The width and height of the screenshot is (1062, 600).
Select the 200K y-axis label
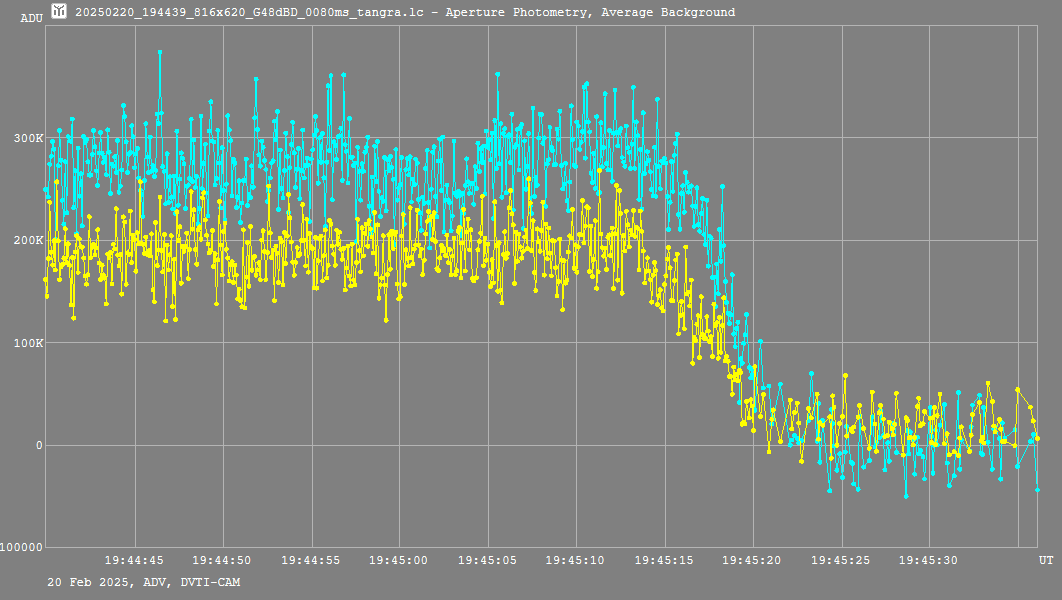tap(27, 240)
